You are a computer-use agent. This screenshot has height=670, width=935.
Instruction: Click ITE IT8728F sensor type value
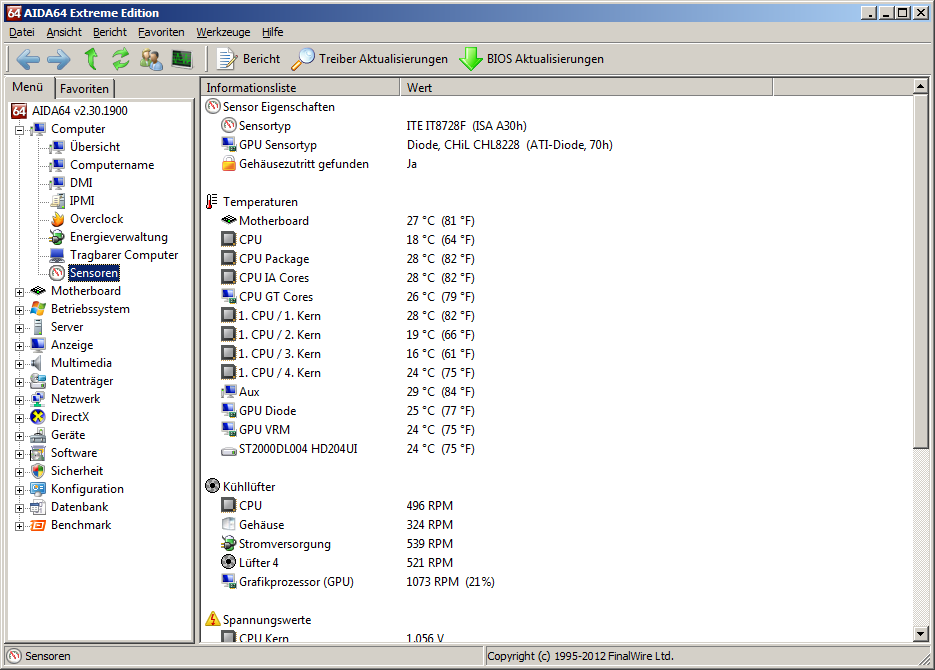pyautogui.click(x=466, y=126)
